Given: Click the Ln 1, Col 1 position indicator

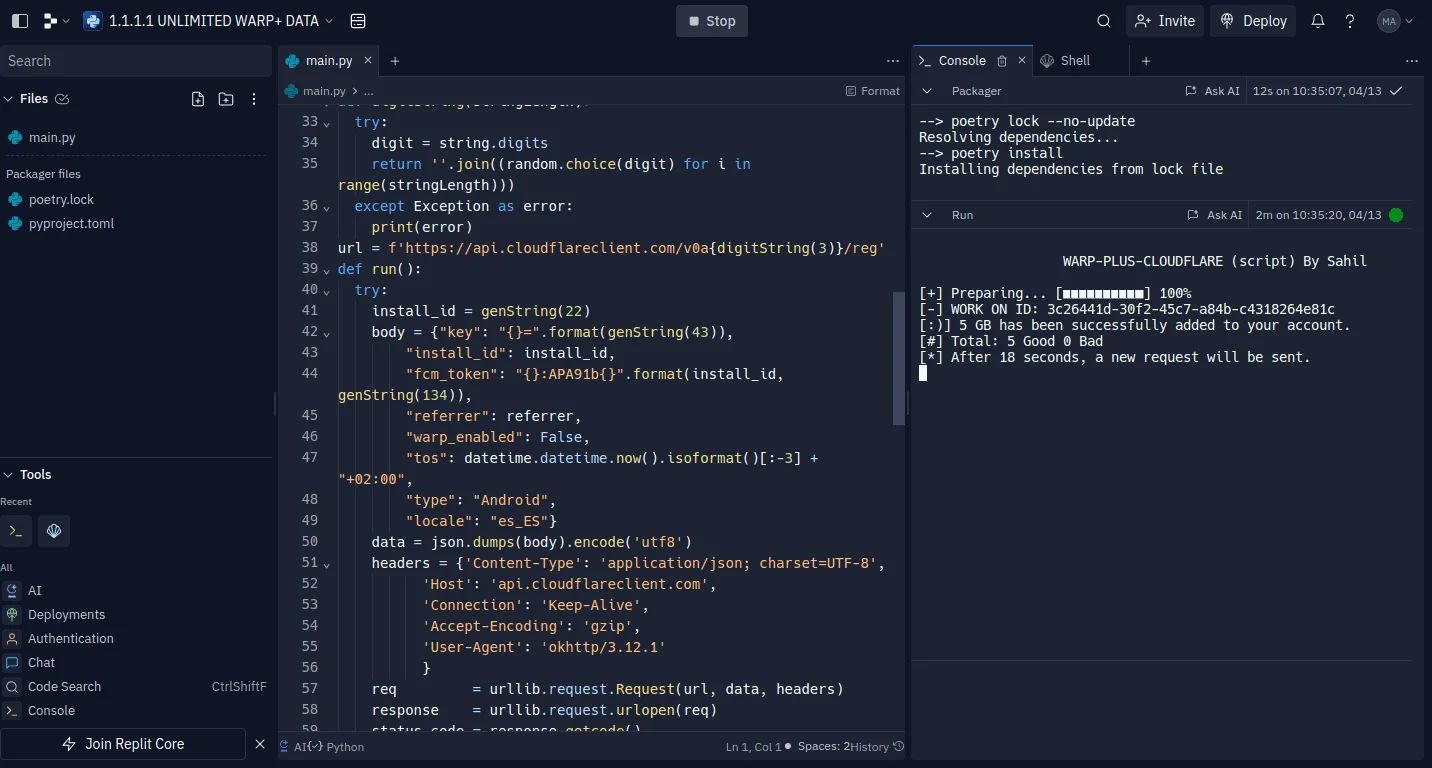Looking at the screenshot, I should click(753, 747).
